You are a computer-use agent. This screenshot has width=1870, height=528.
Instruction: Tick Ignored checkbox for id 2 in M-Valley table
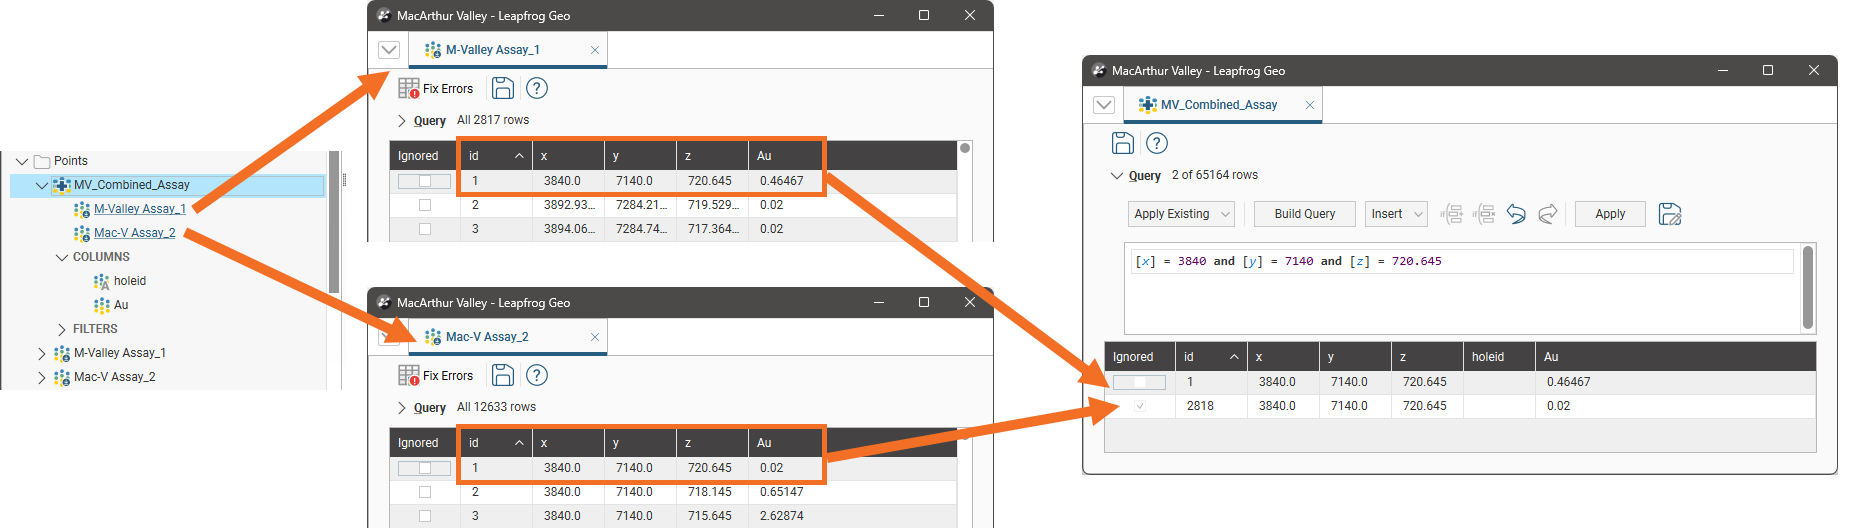(425, 205)
